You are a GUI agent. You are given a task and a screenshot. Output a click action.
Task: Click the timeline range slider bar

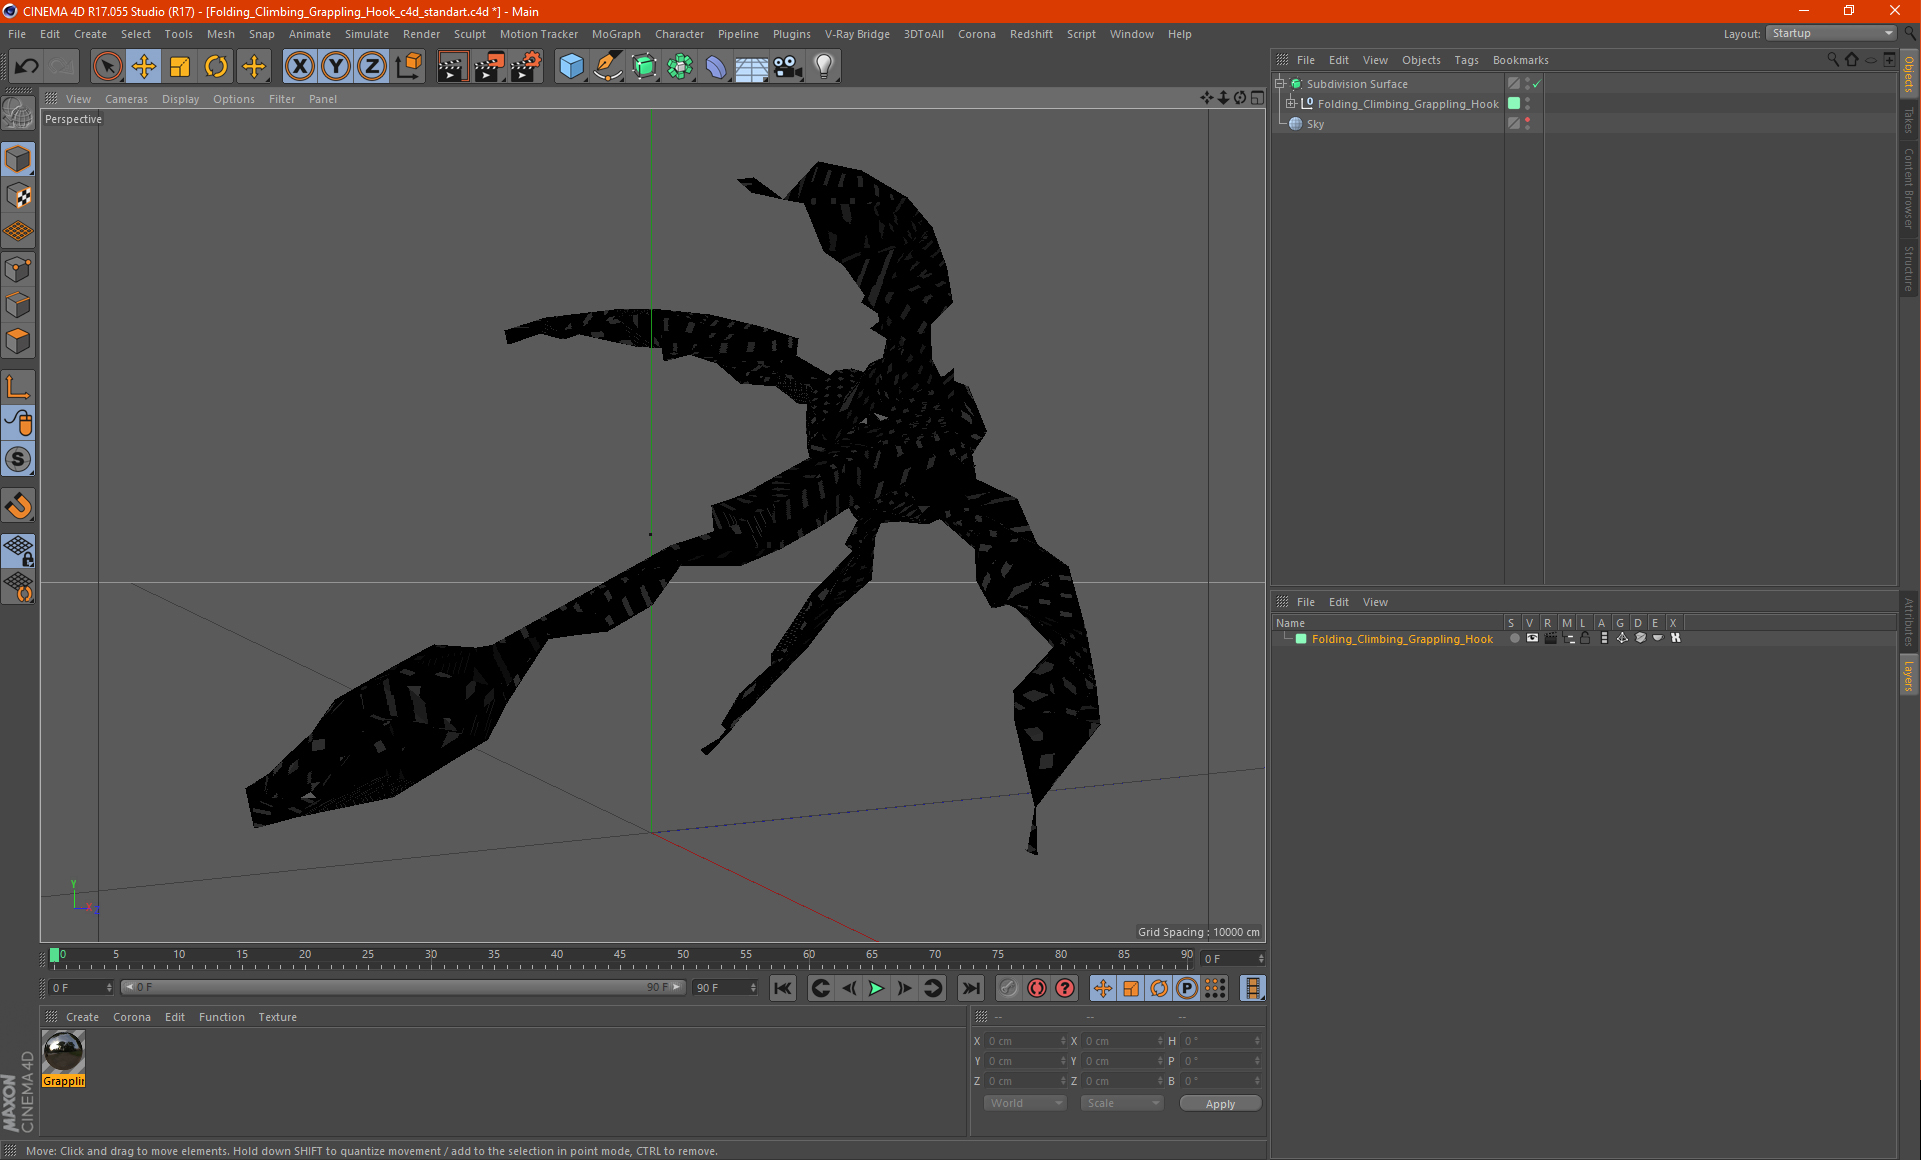coord(403,987)
